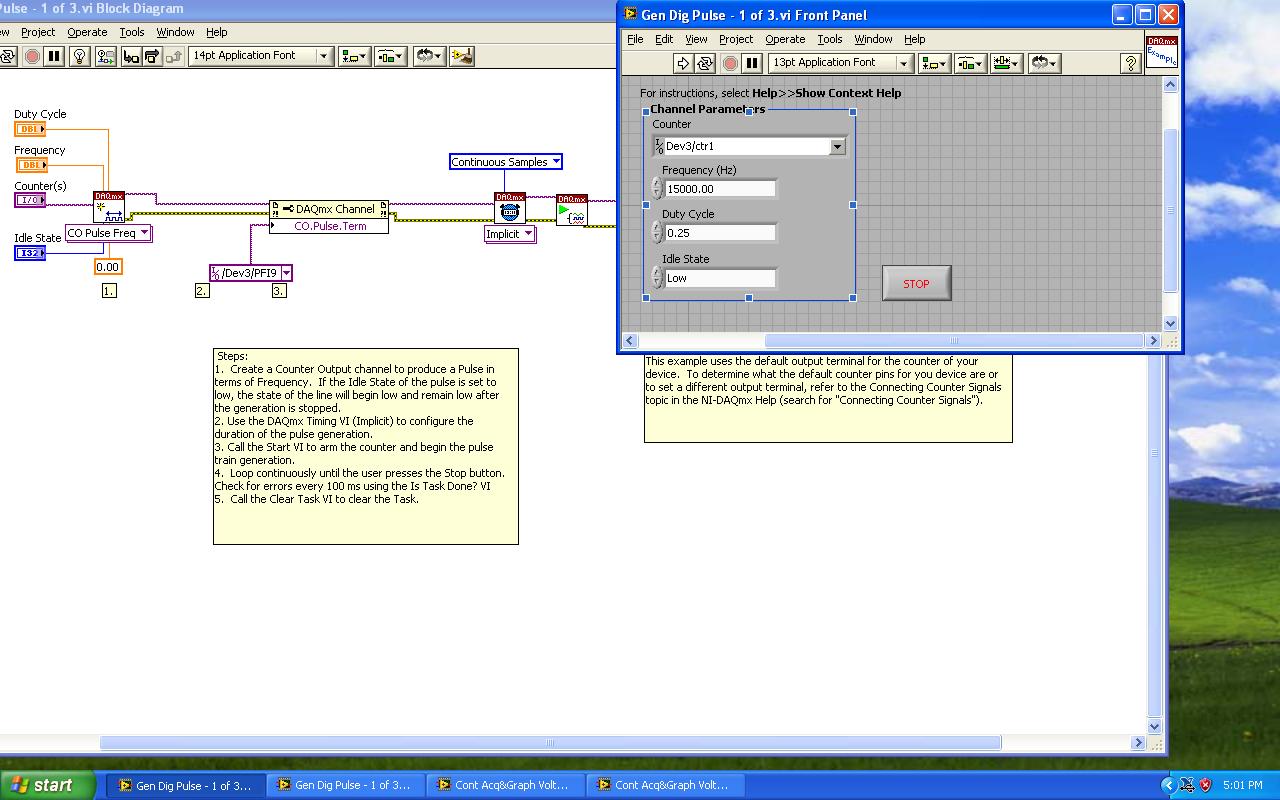Pause execution from Front Panel toolbar

coord(752,63)
